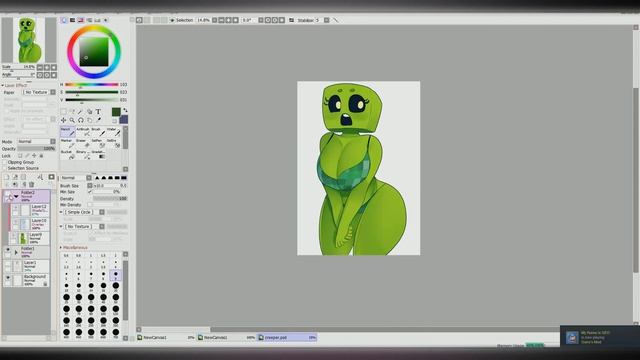Viewport: 640px width, 360px height.
Task: Select the Hand pan tool
Action: [89, 120]
